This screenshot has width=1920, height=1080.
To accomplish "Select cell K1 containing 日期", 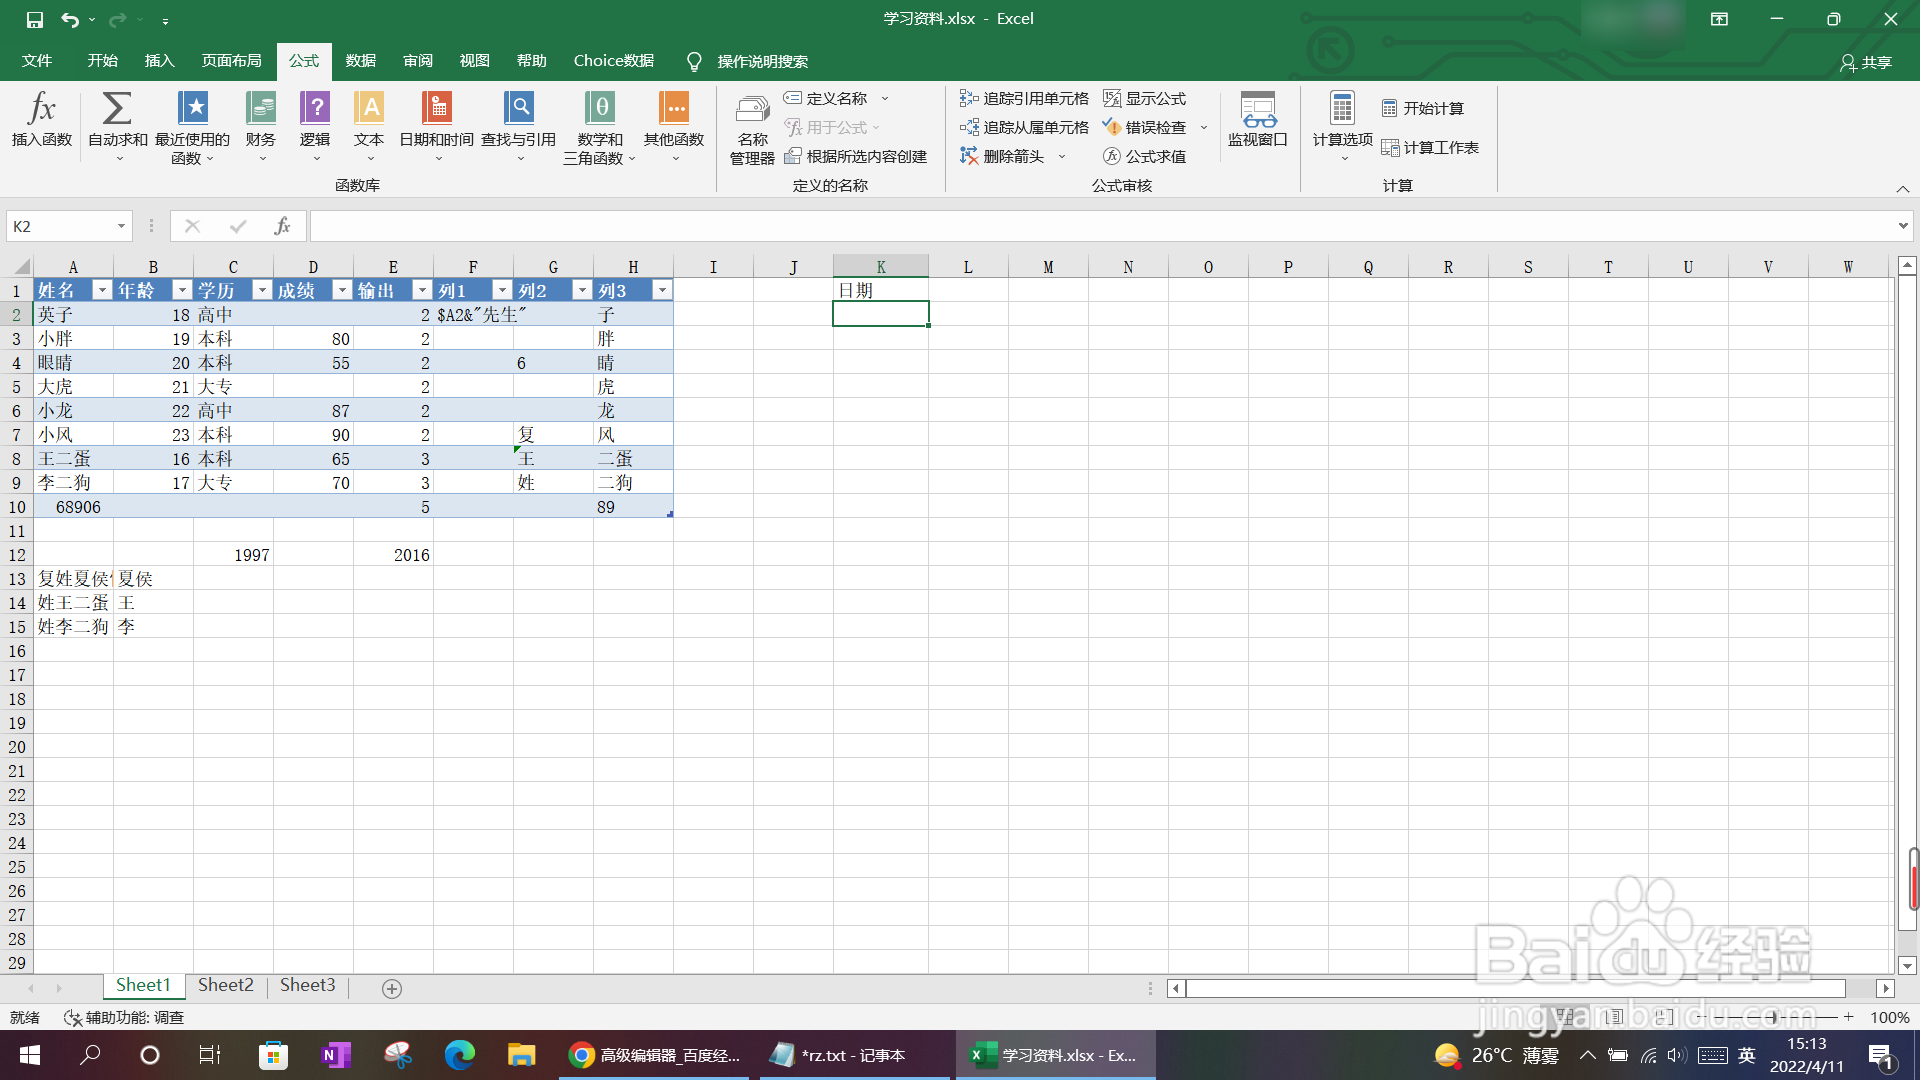I will 881,290.
